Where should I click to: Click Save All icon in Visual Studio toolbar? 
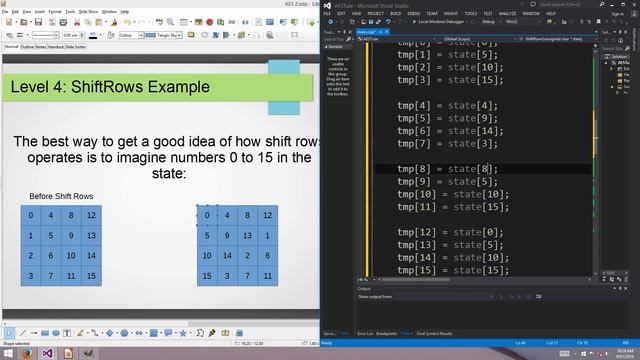coord(378,22)
